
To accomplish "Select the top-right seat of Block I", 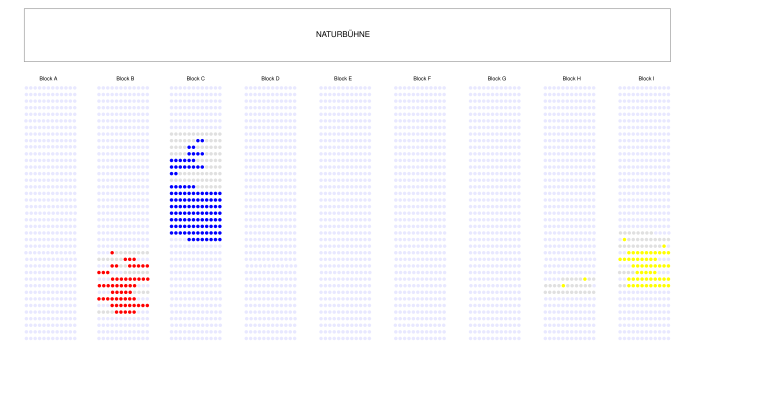I will pos(668,88).
